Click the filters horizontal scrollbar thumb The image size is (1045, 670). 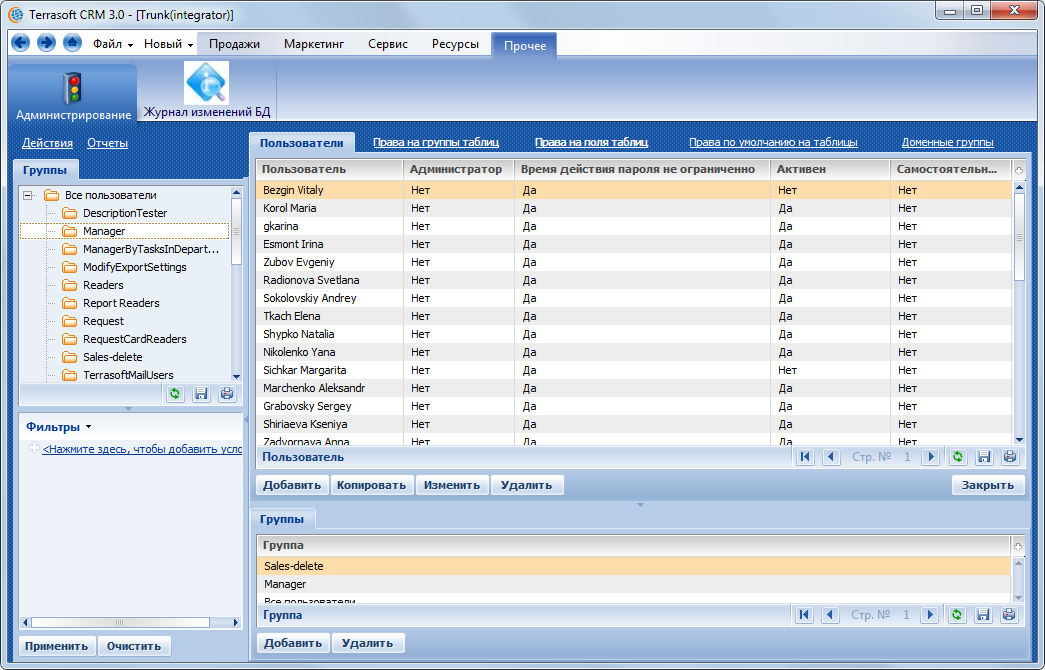pyautogui.click(x=120, y=622)
